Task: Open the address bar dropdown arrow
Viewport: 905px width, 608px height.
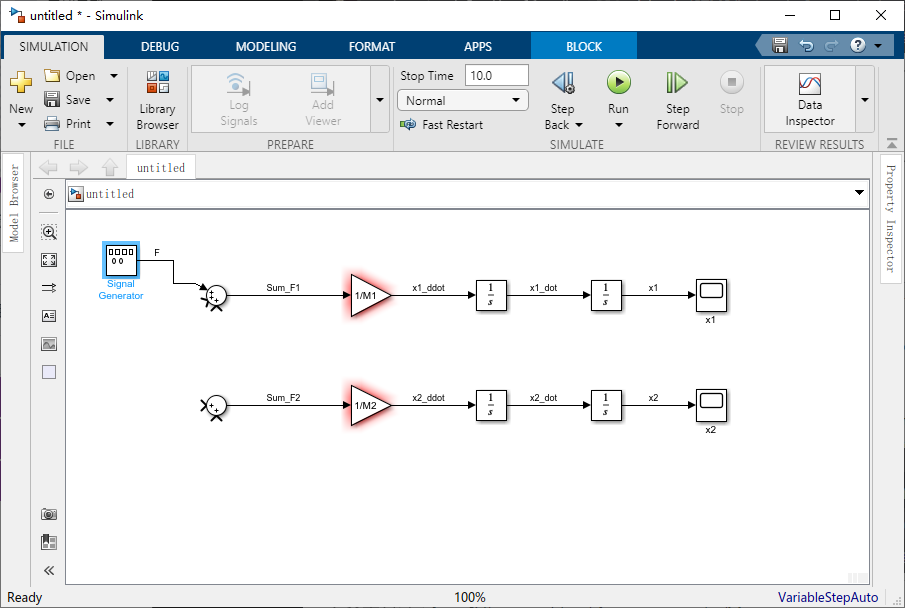Action: click(859, 193)
